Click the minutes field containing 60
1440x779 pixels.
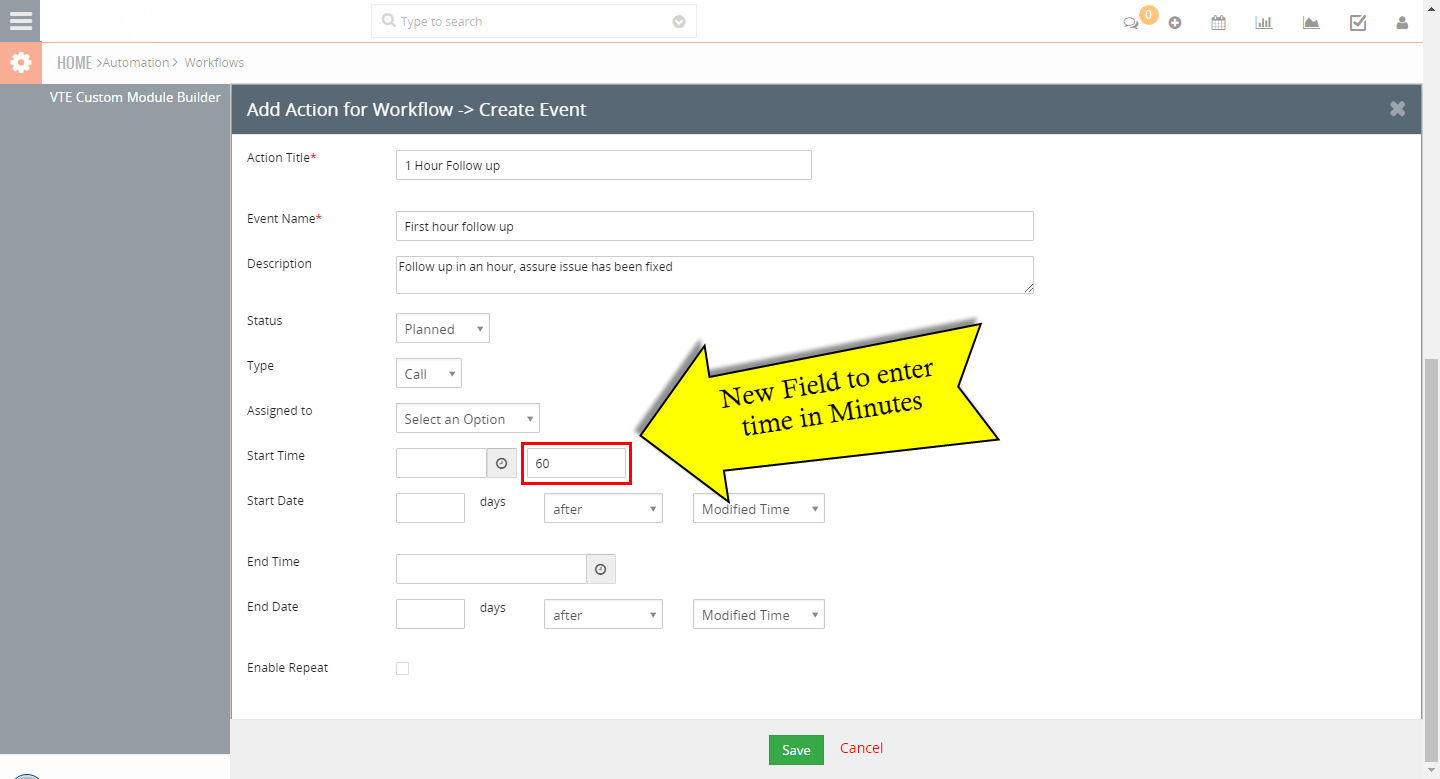tap(577, 463)
